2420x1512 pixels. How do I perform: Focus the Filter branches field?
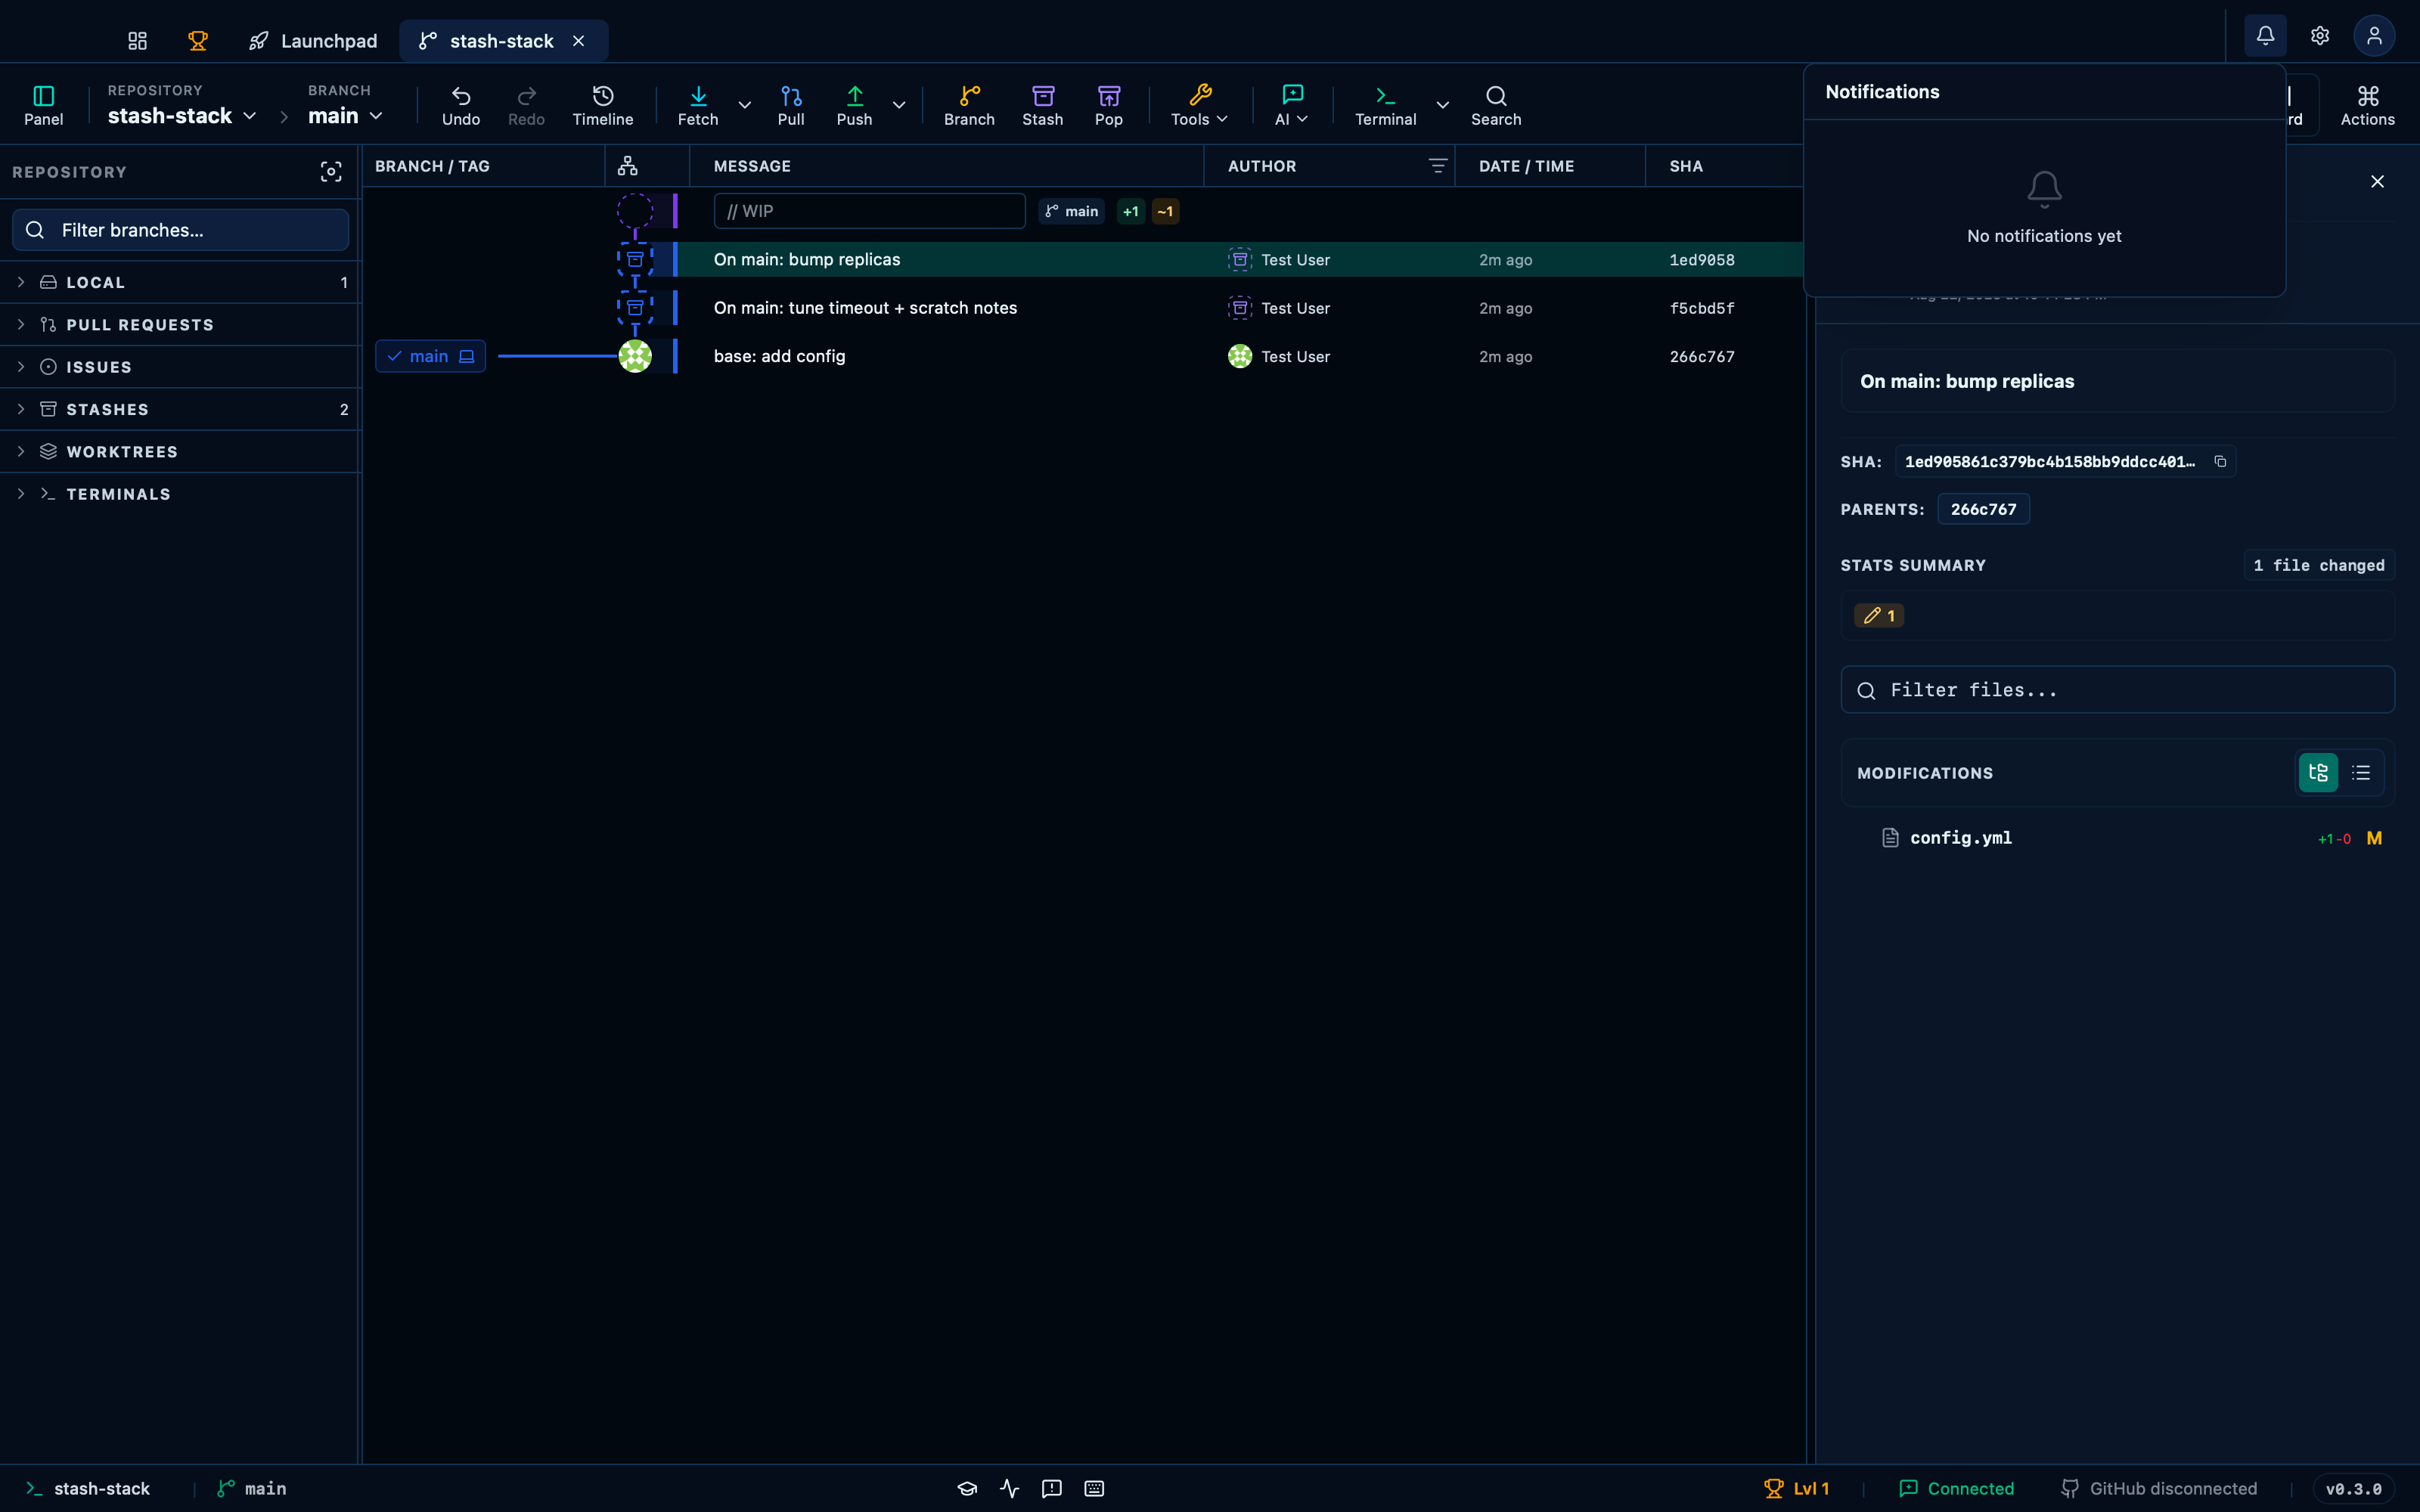tap(181, 230)
